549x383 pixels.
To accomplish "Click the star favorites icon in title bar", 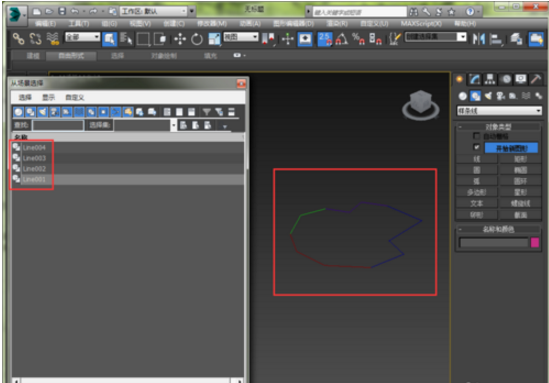I will [x=452, y=12].
